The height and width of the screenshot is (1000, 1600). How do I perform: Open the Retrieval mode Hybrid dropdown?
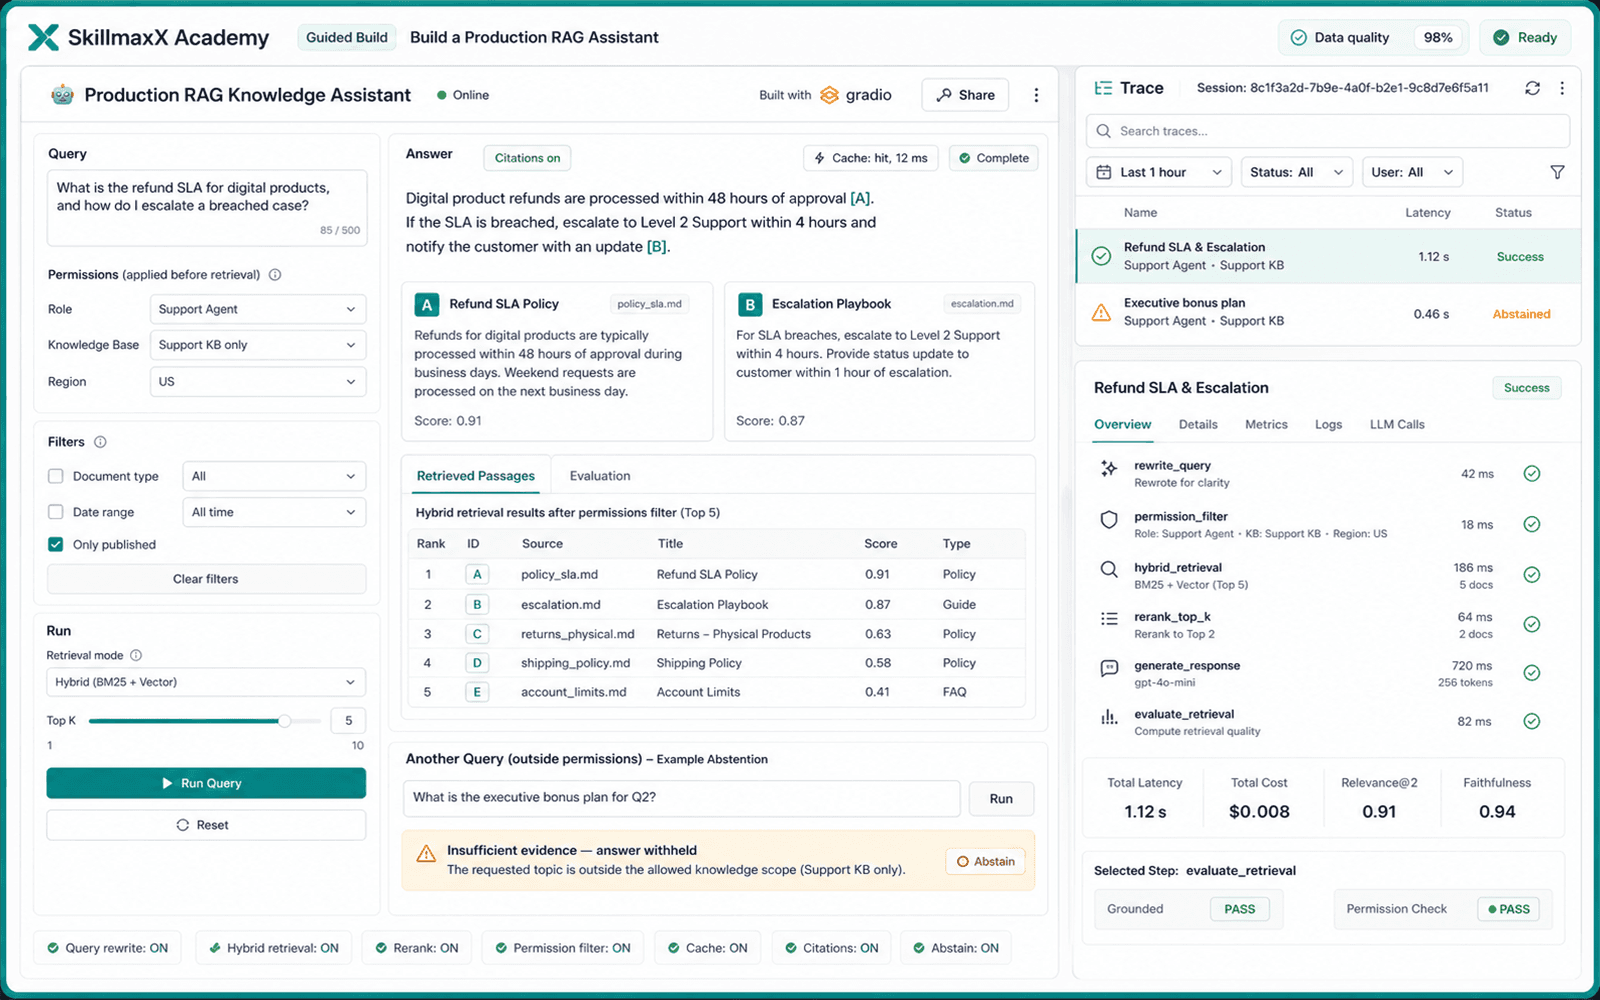[x=206, y=682]
